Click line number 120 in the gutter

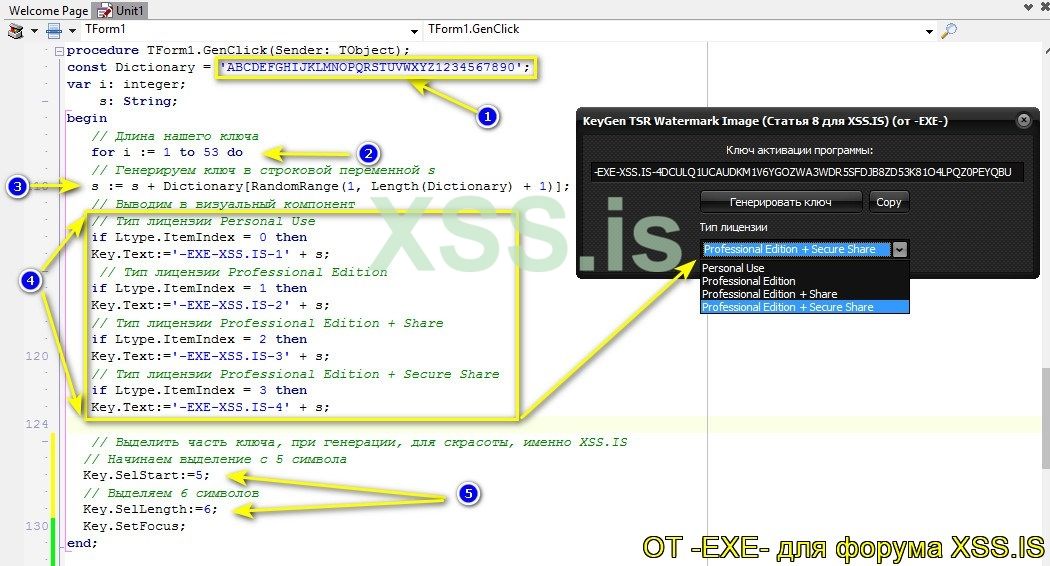click(37, 356)
